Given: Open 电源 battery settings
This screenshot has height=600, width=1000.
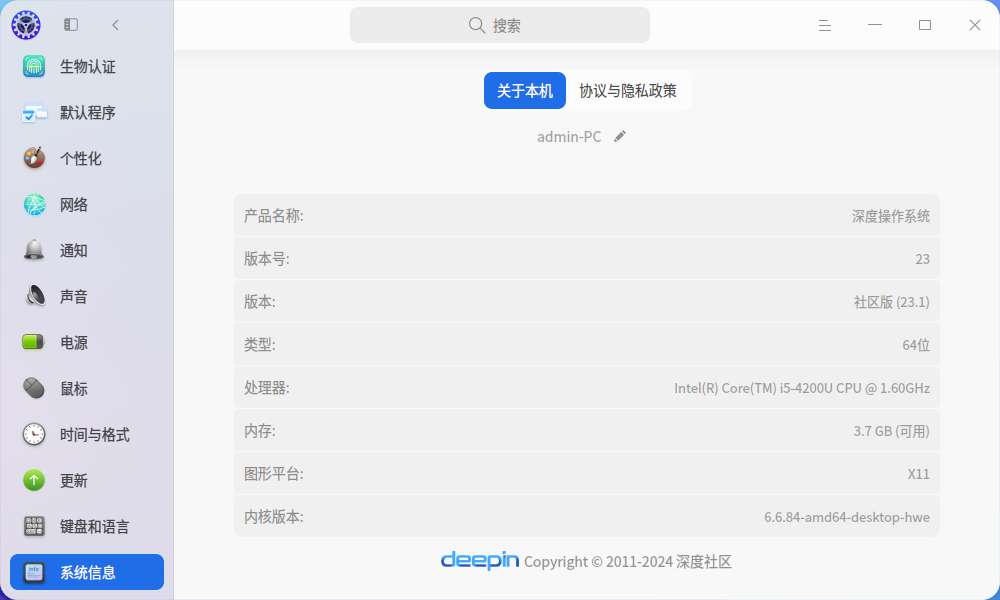Looking at the screenshot, I should coord(87,342).
